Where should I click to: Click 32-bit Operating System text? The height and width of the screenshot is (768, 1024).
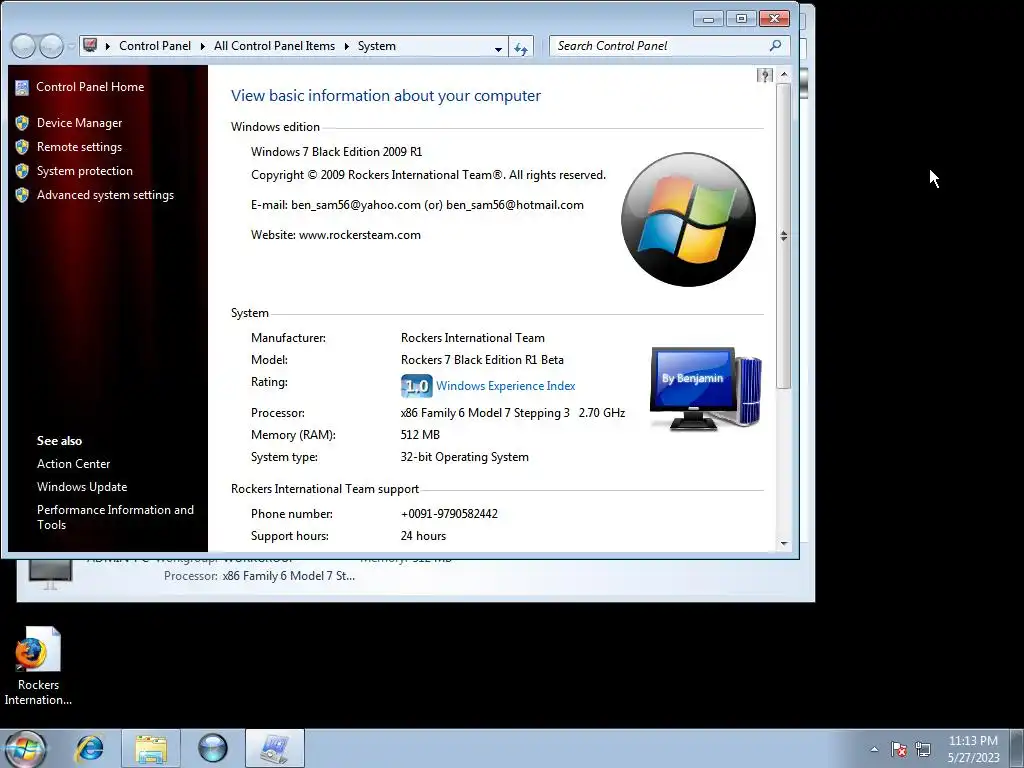click(x=464, y=457)
